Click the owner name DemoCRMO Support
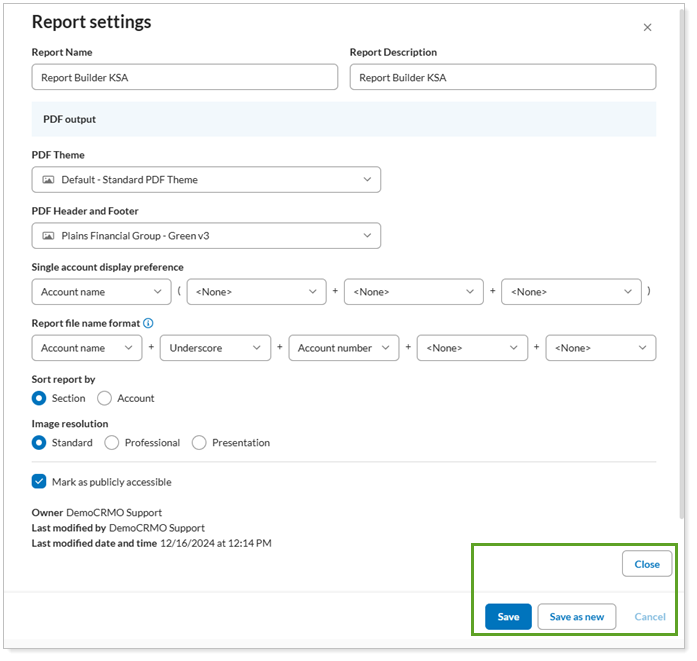Image resolution: width=697 pixels, height=661 pixels. pos(114,513)
